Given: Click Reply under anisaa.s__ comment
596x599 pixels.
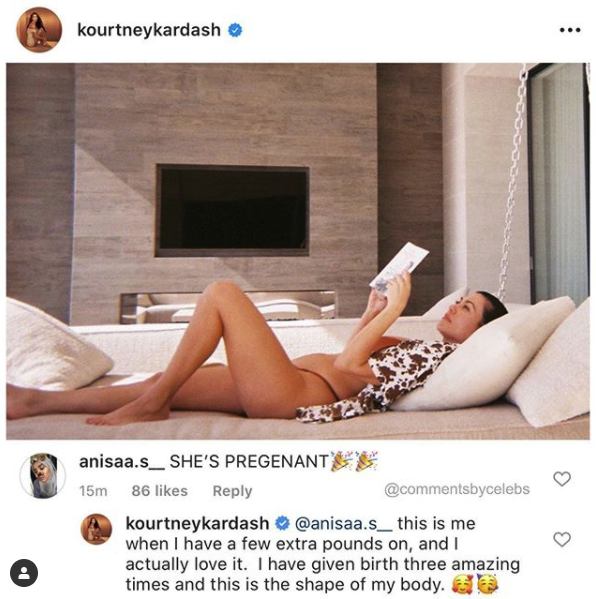Looking at the screenshot, I should coord(232,491).
